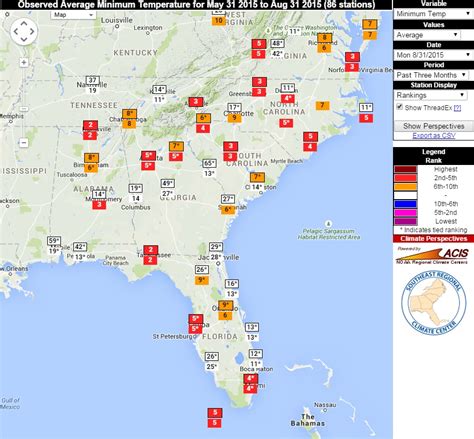
Task: Pan the map right with the right arrow
Action: (32, 32)
